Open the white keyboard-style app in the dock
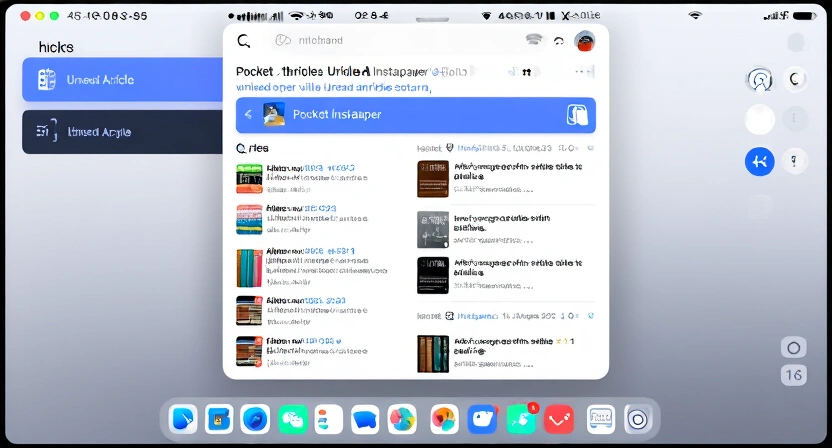The width and height of the screenshot is (832, 448). 601,419
